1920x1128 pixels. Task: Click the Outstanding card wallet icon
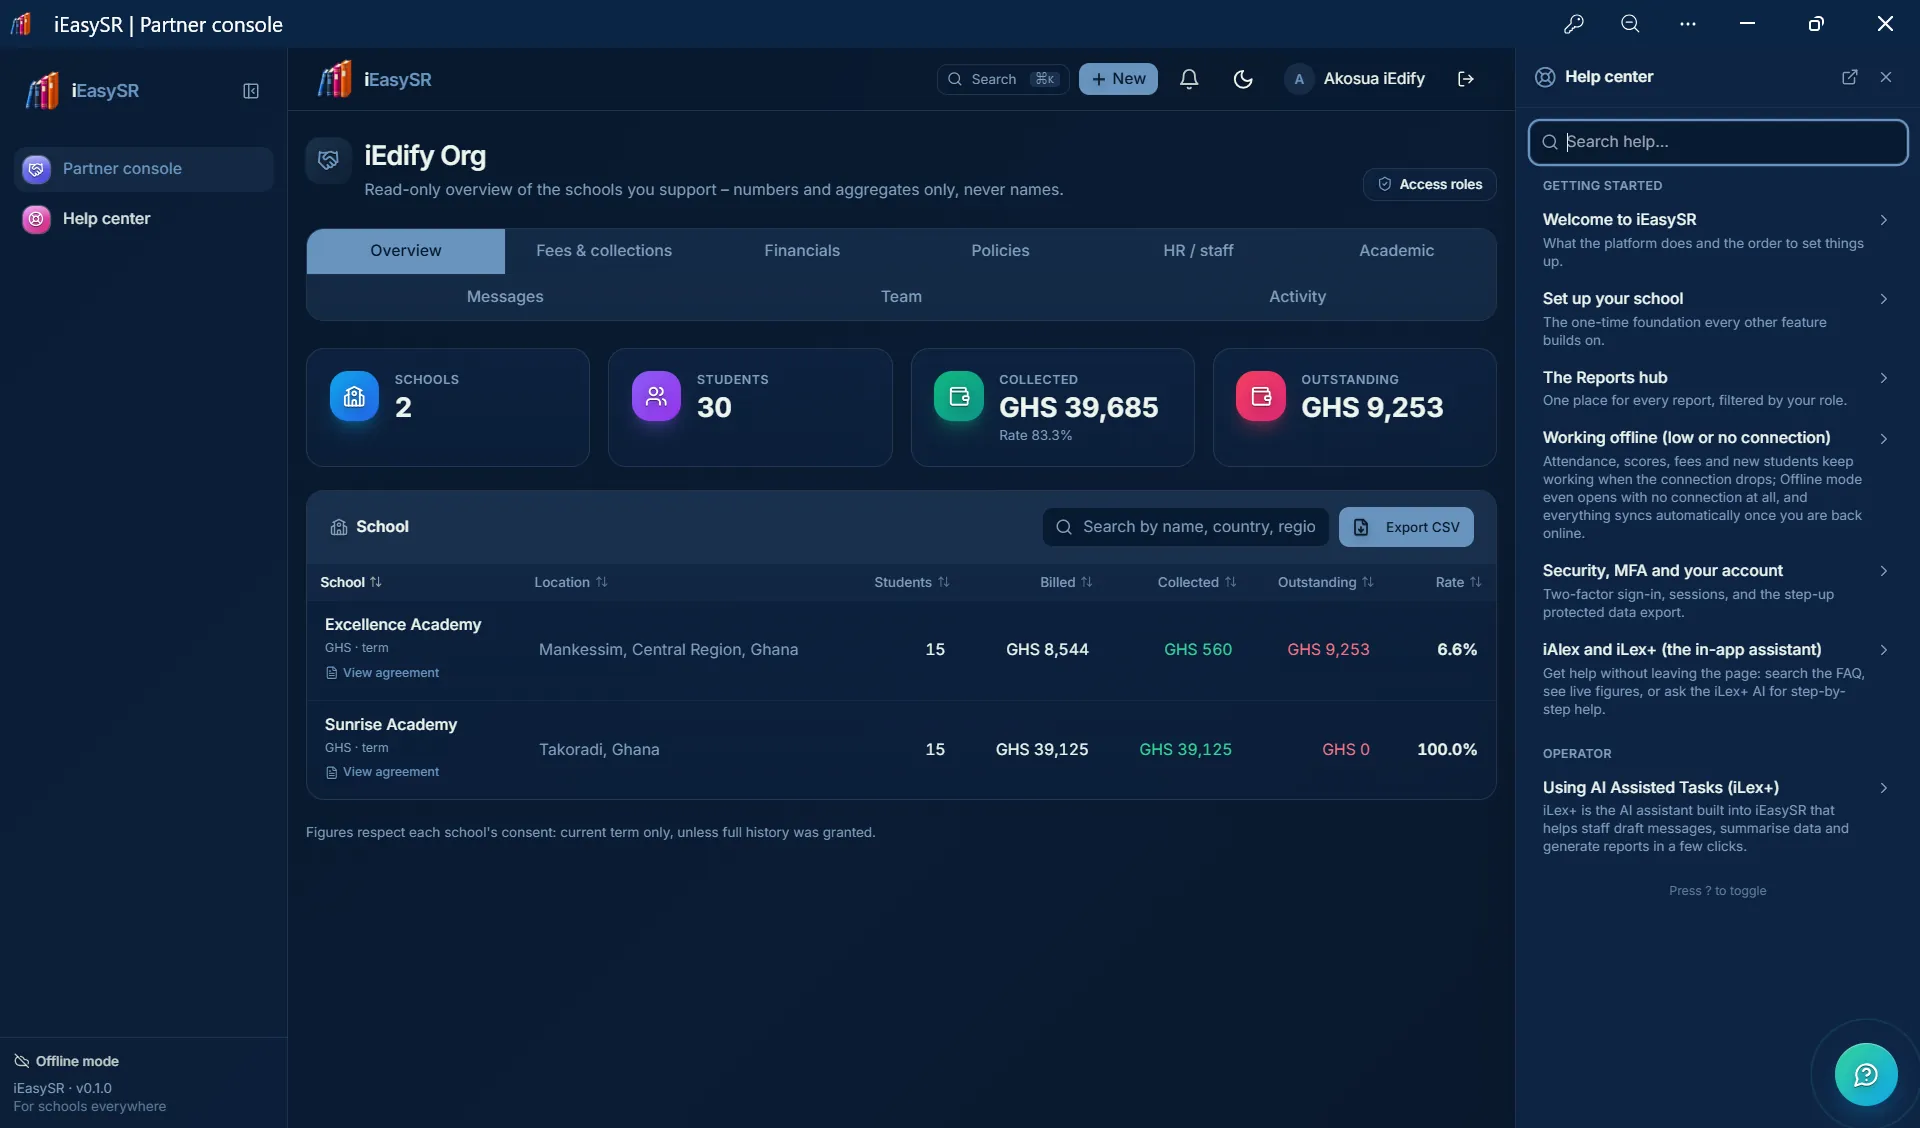coord(1261,396)
